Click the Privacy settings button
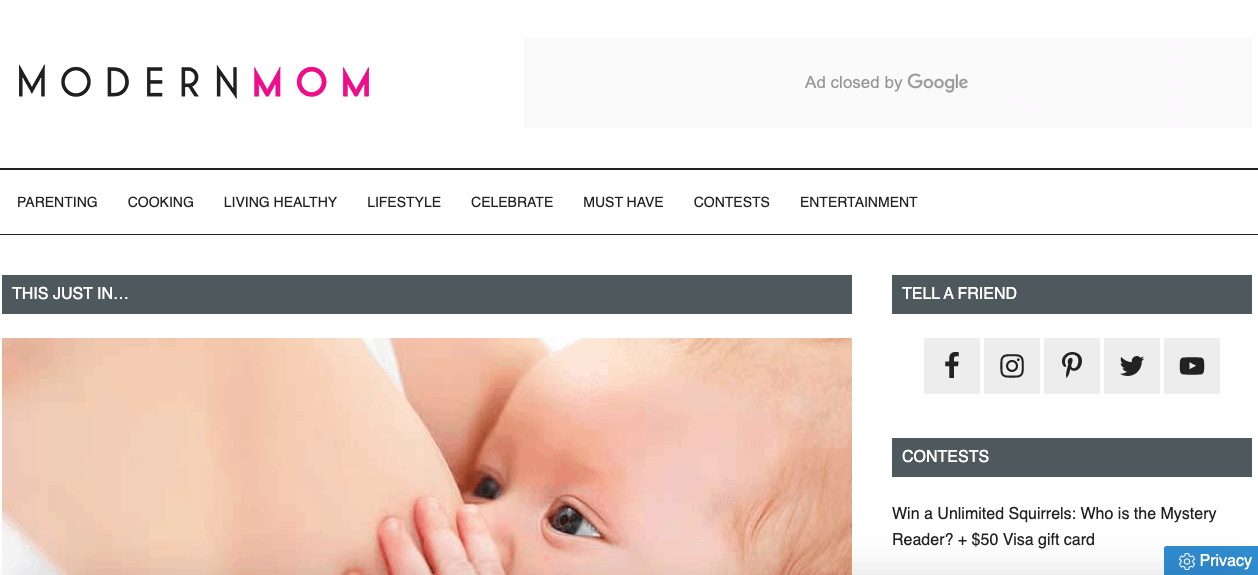The width and height of the screenshot is (1258, 575). click(1211, 561)
